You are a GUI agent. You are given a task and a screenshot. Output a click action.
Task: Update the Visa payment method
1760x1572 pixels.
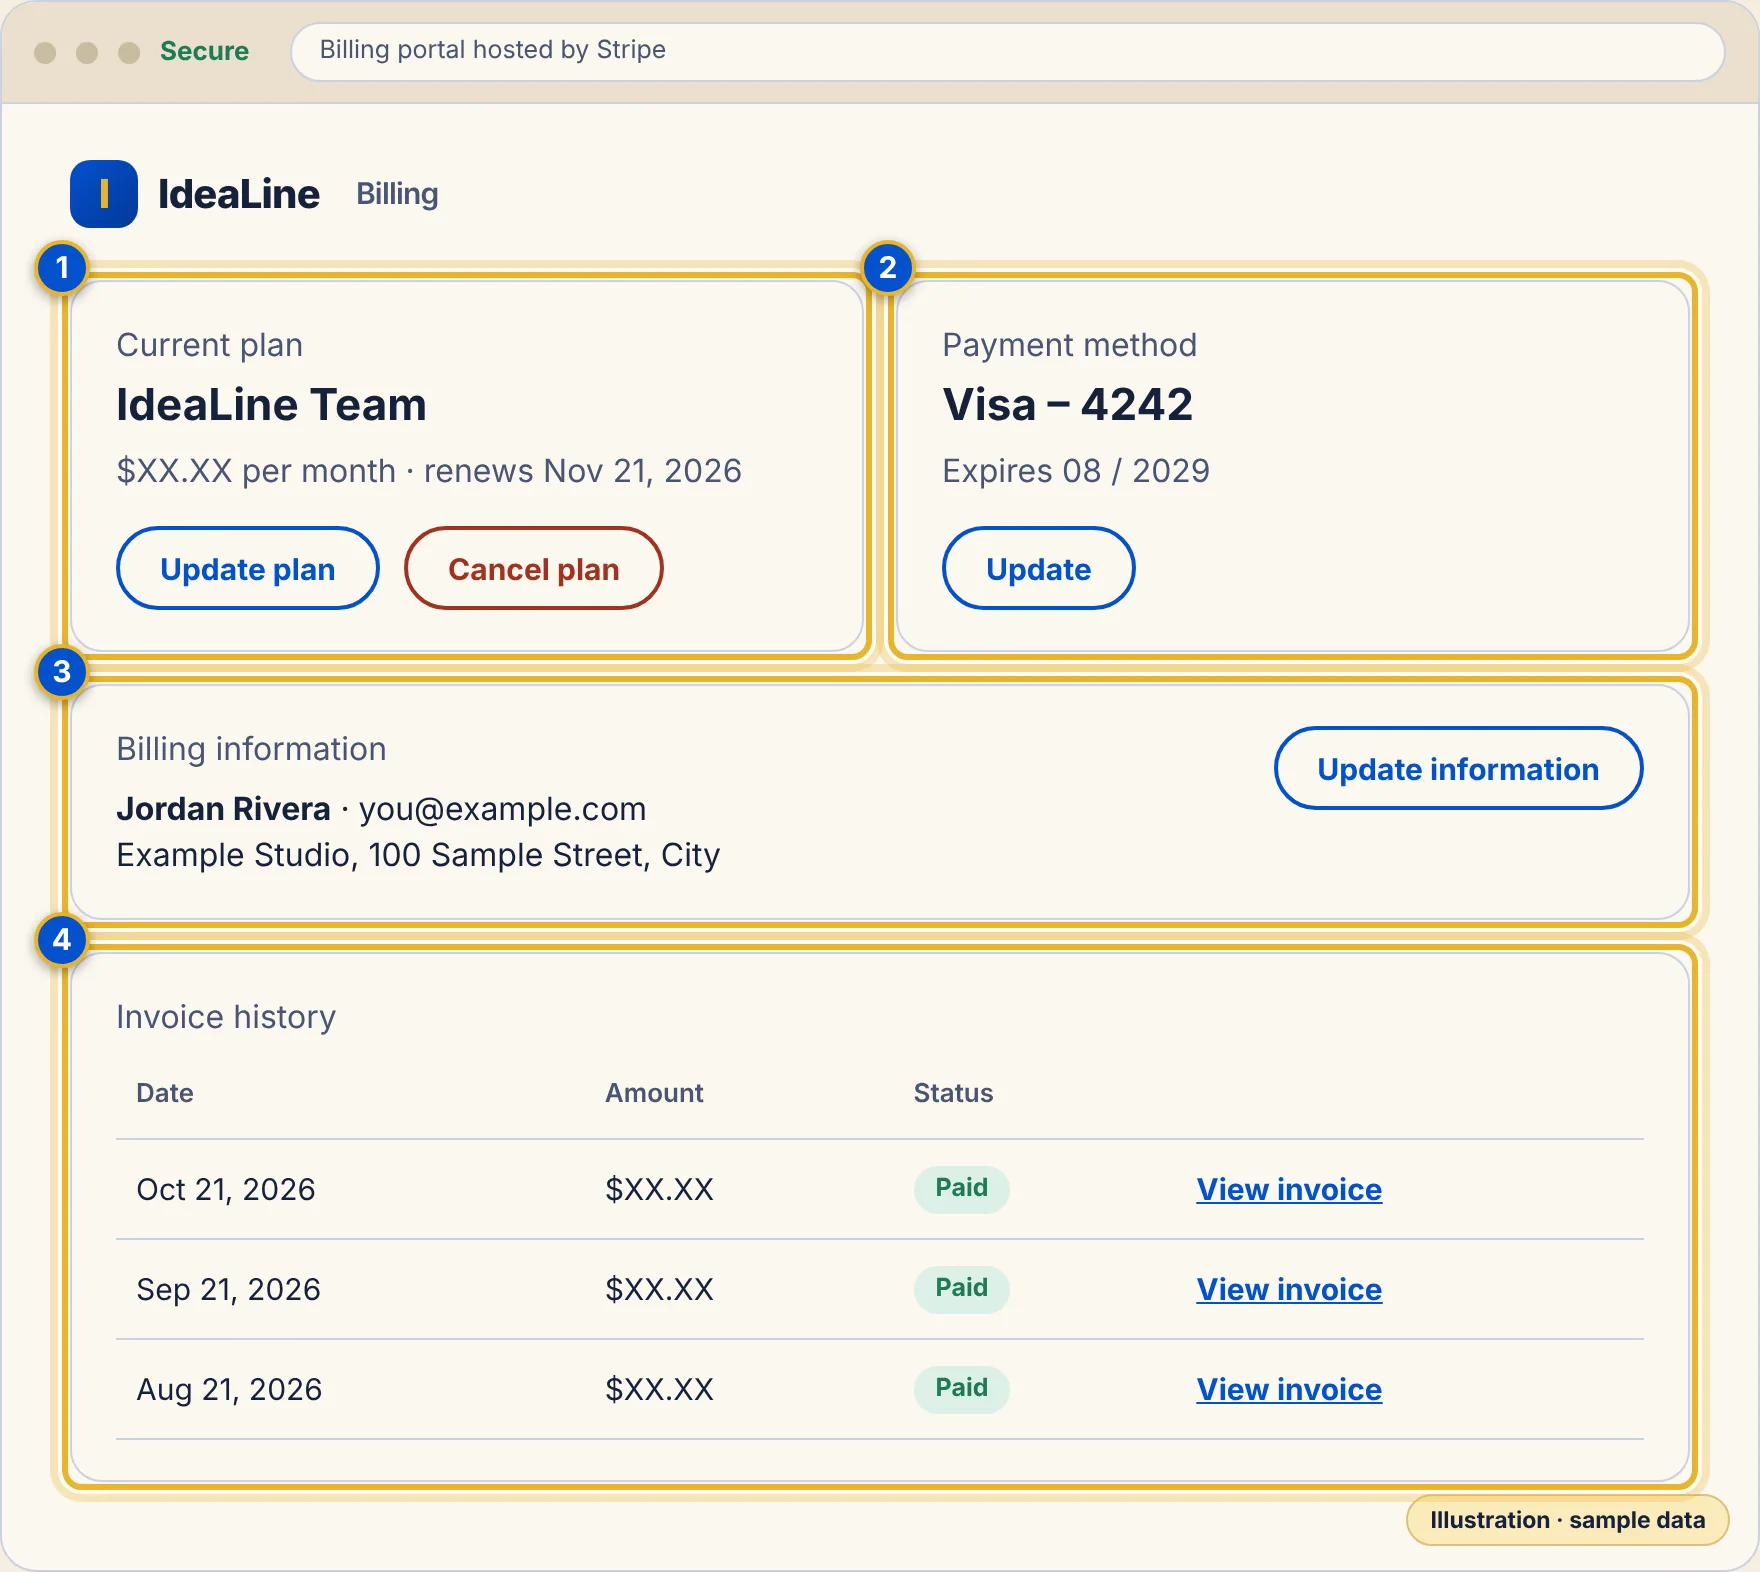click(1039, 568)
